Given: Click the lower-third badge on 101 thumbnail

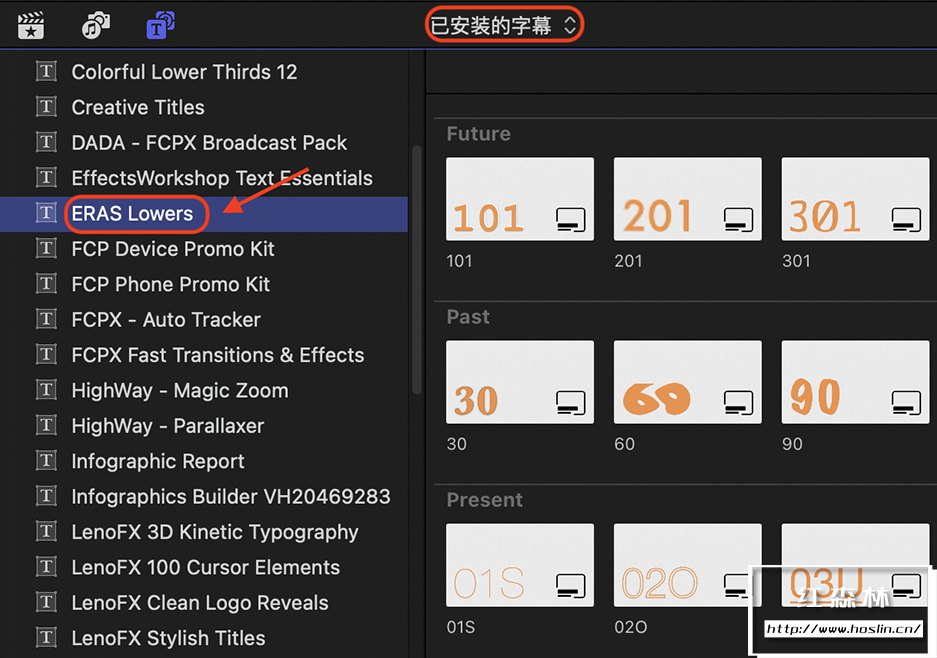Looking at the screenshot, I should point(571,219).
